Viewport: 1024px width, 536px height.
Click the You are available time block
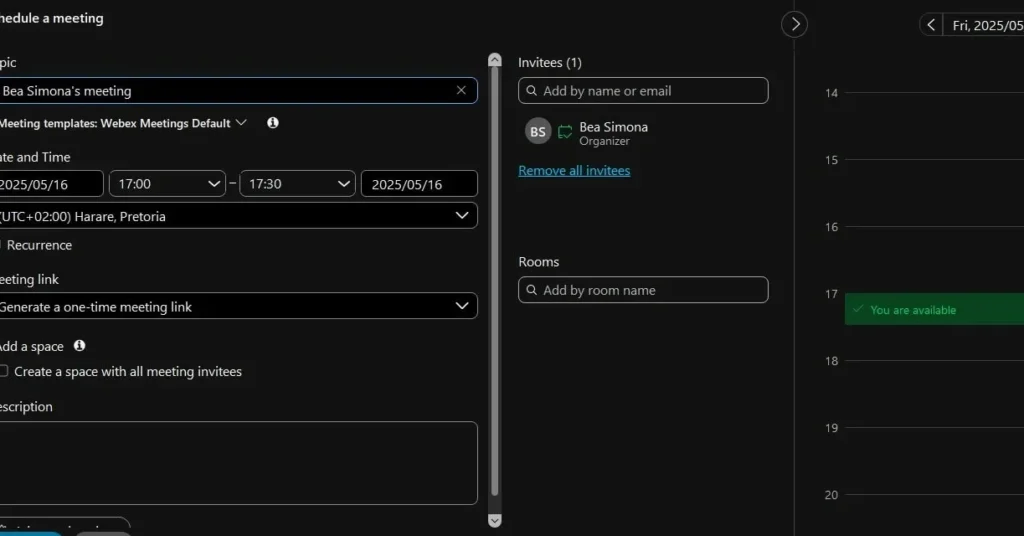pos(934,309)
